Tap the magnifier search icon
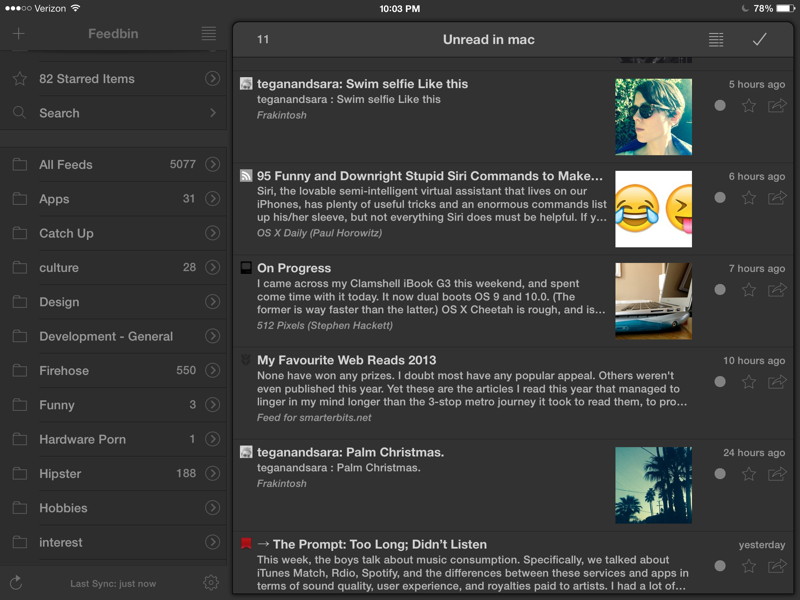The height and width of the screenshot is (600, 800). [x=19, y=112]
